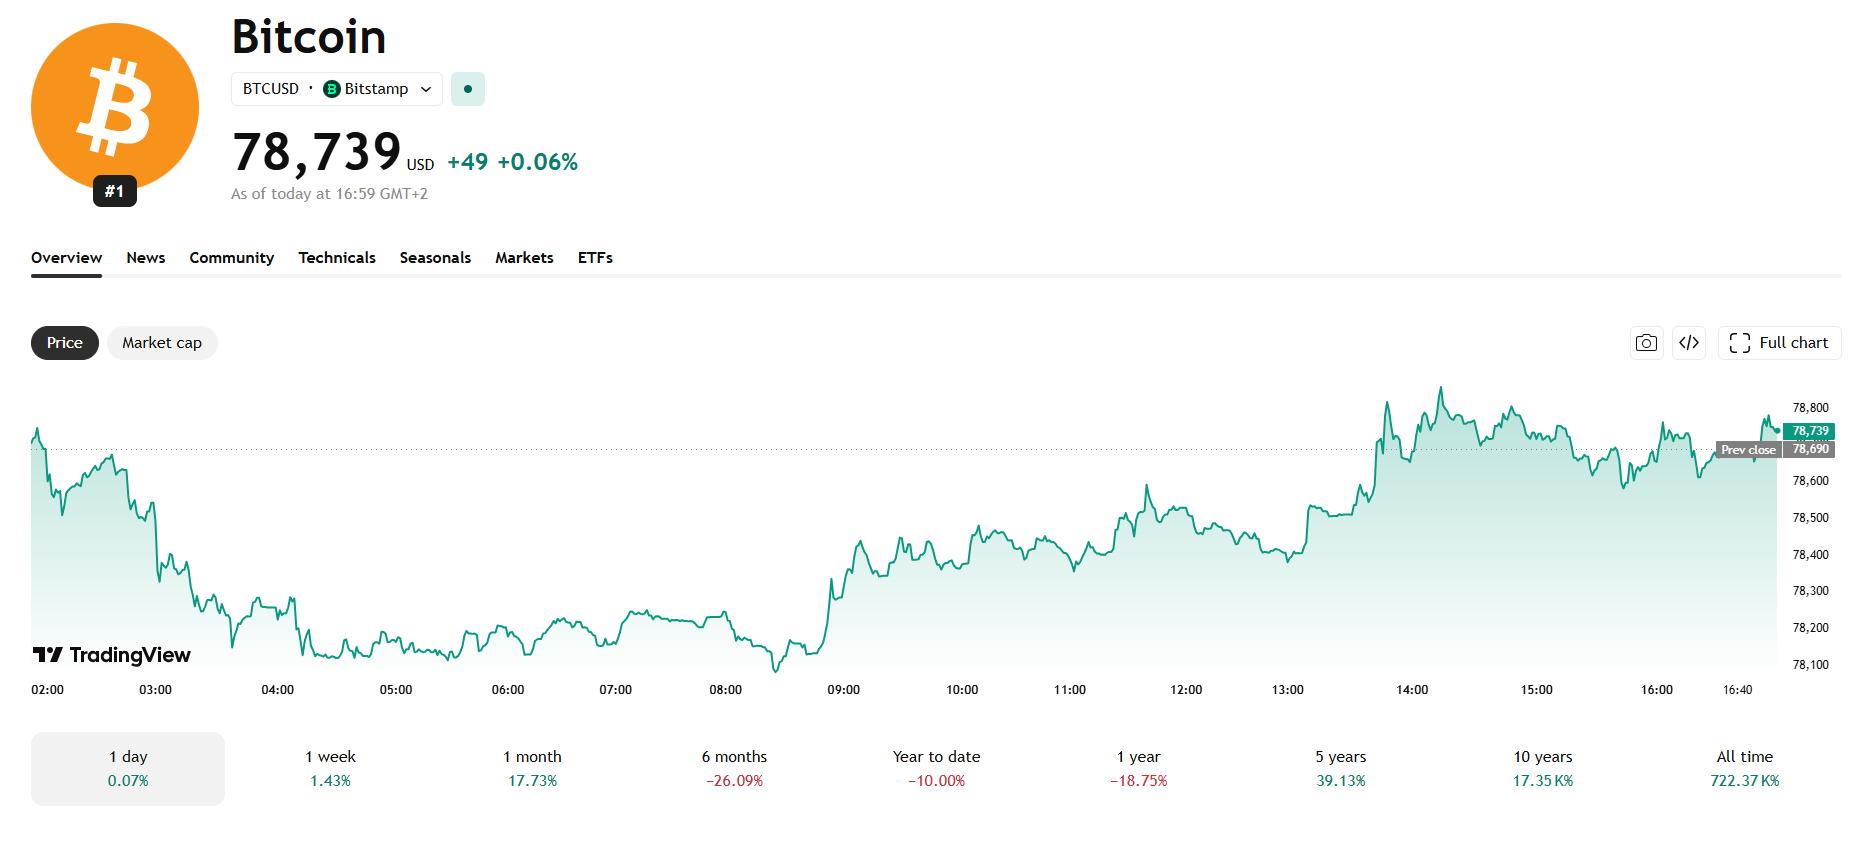Select the 1 year range
The image size is (1876, 844).
pyautogui.click(x=1139, y=769)
